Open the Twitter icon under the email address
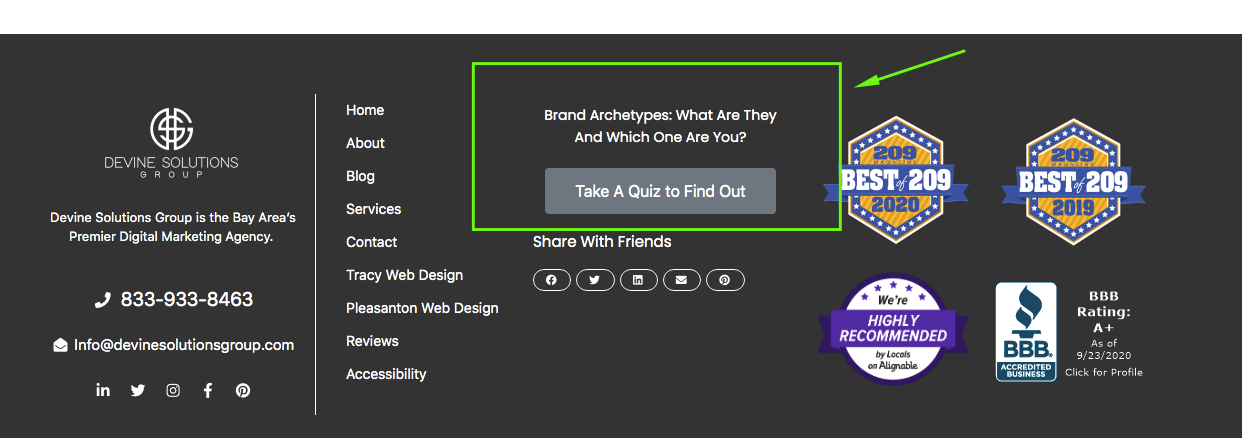The width and height of the screenshot is (1242, 438). (x=138, y=390)
